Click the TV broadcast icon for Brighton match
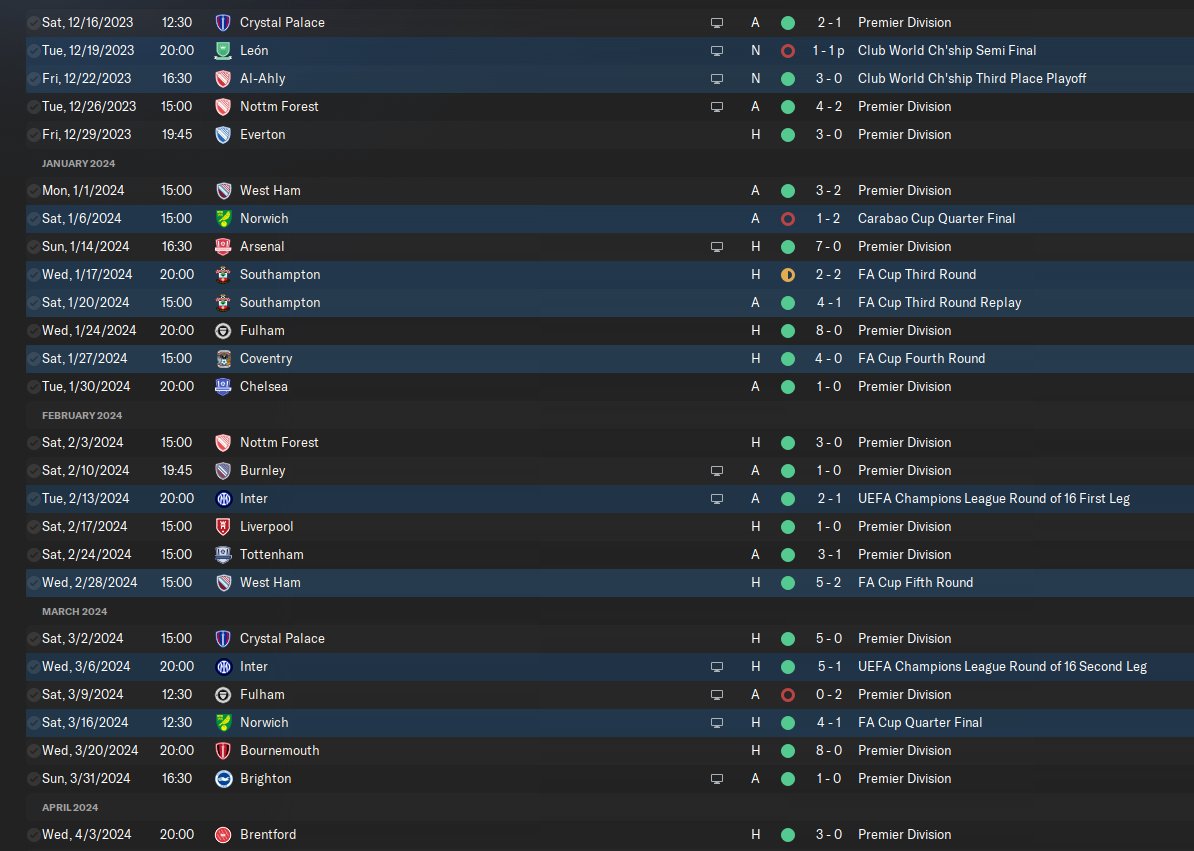This screenshot has width=1194, height=851. coord(717,779)
